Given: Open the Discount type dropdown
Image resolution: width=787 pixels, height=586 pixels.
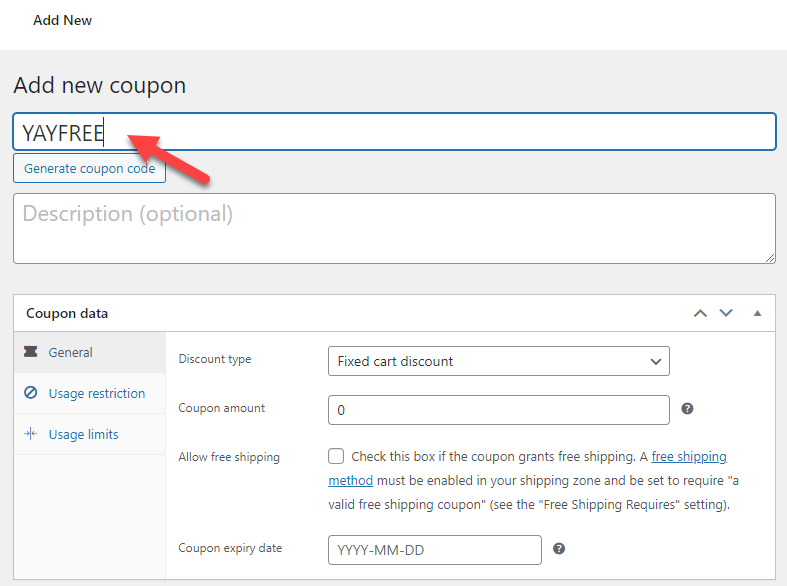Looking at the screenshot, I should tap(498, 361).
